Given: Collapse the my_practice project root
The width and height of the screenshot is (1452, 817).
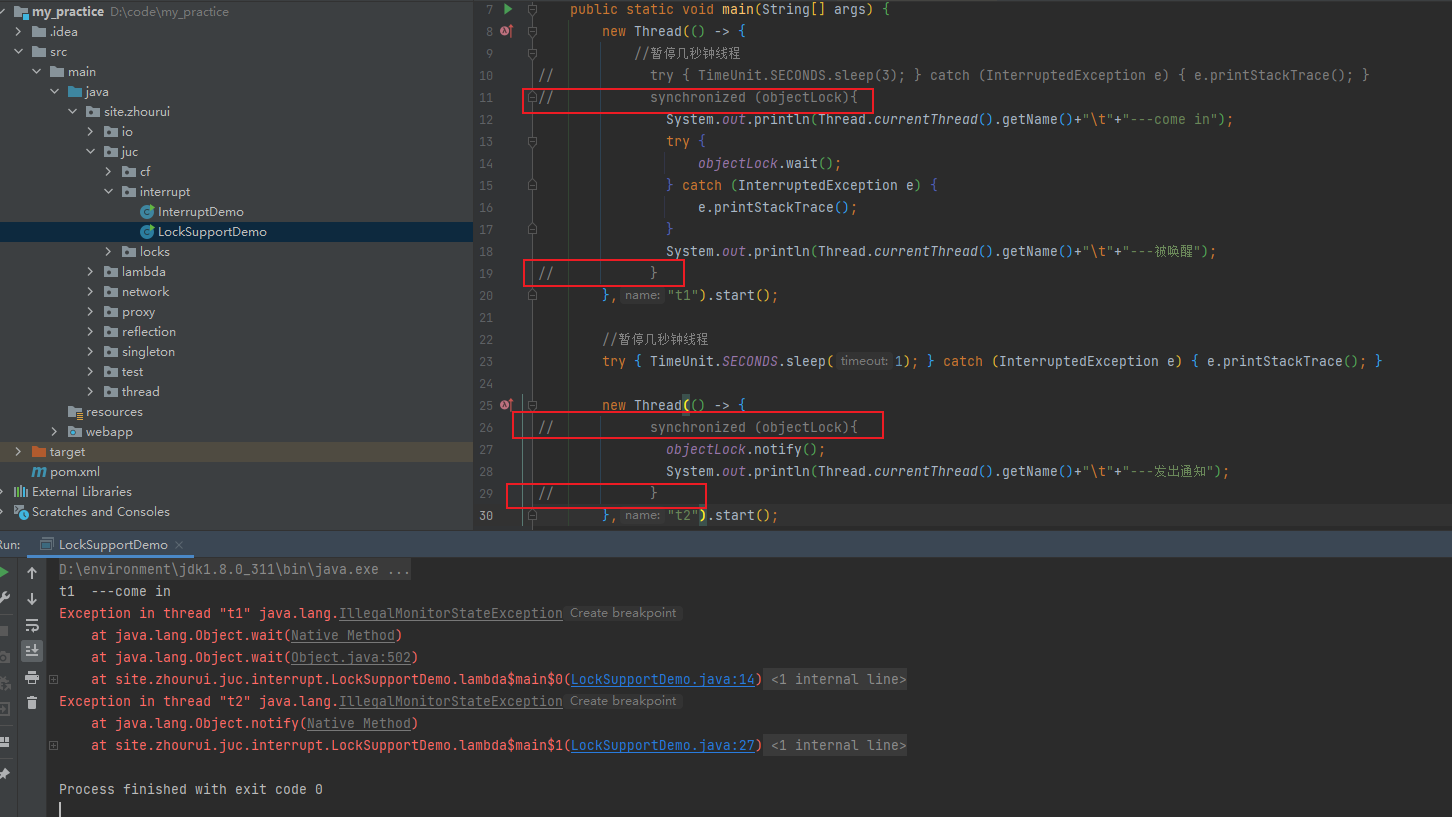Looking at the screenshot, I should [x=3, y=12].
